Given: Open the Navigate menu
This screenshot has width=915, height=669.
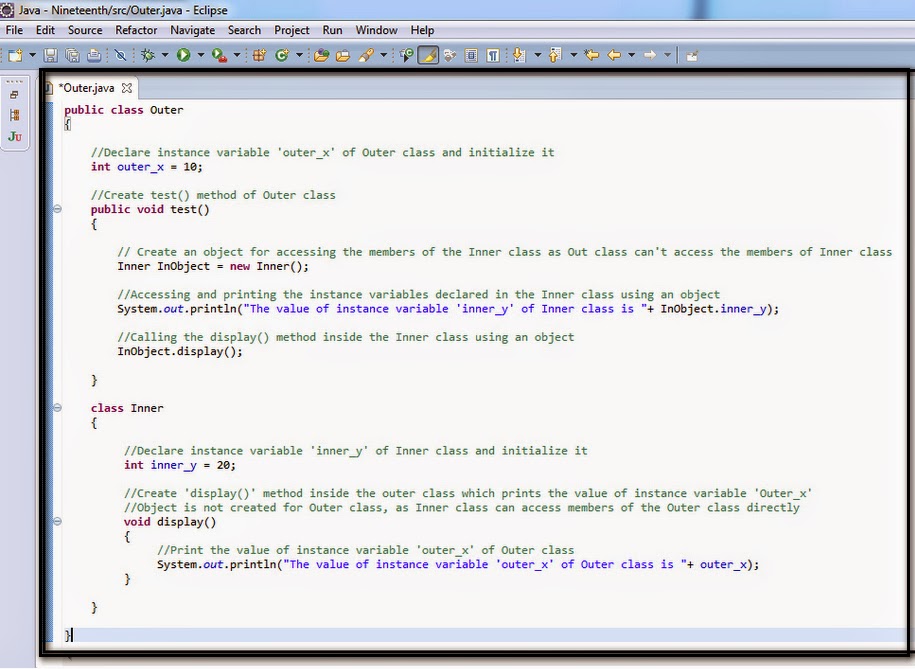Looking at the screenshot, I should coord(193,30).
